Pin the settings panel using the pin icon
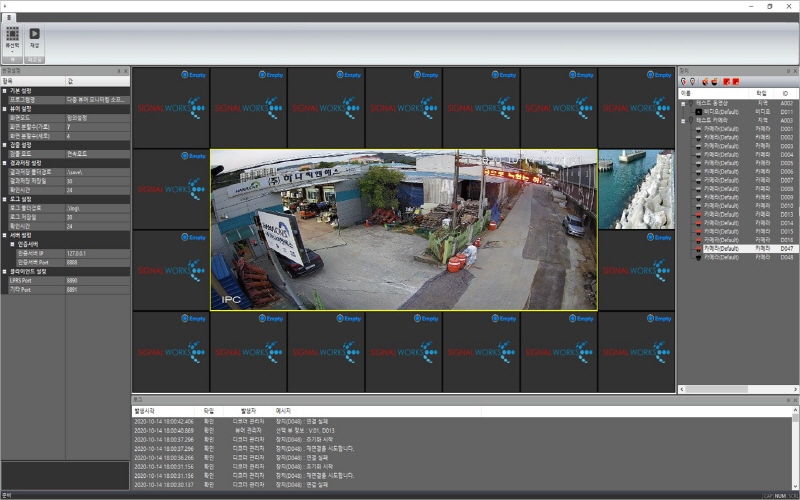This screenshot has height=500, width=800. coord(119,71)
